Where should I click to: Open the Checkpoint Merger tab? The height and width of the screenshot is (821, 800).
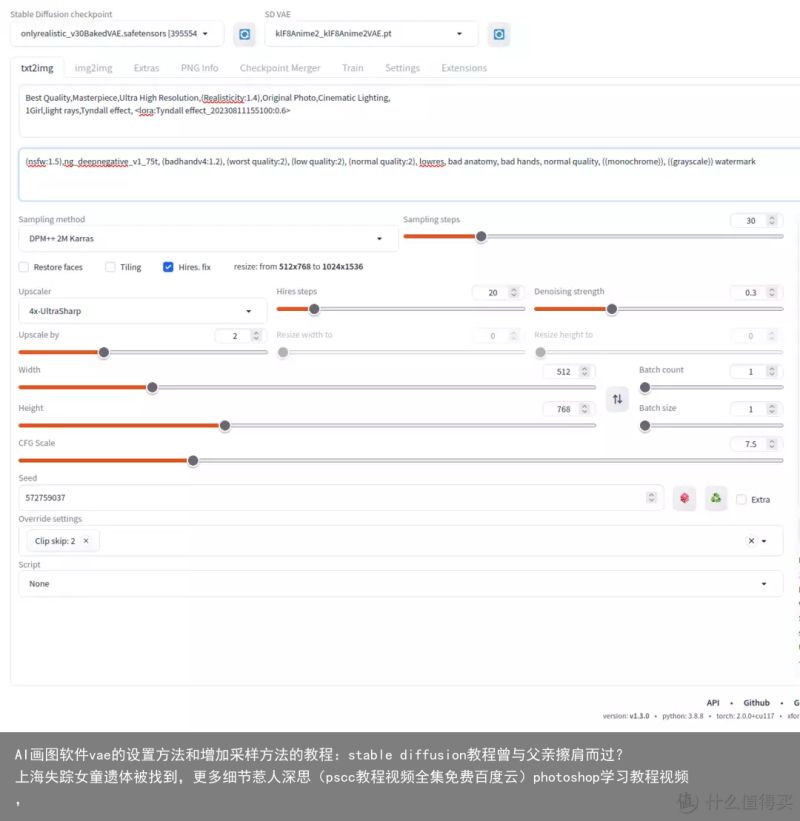tap(280, 68)
